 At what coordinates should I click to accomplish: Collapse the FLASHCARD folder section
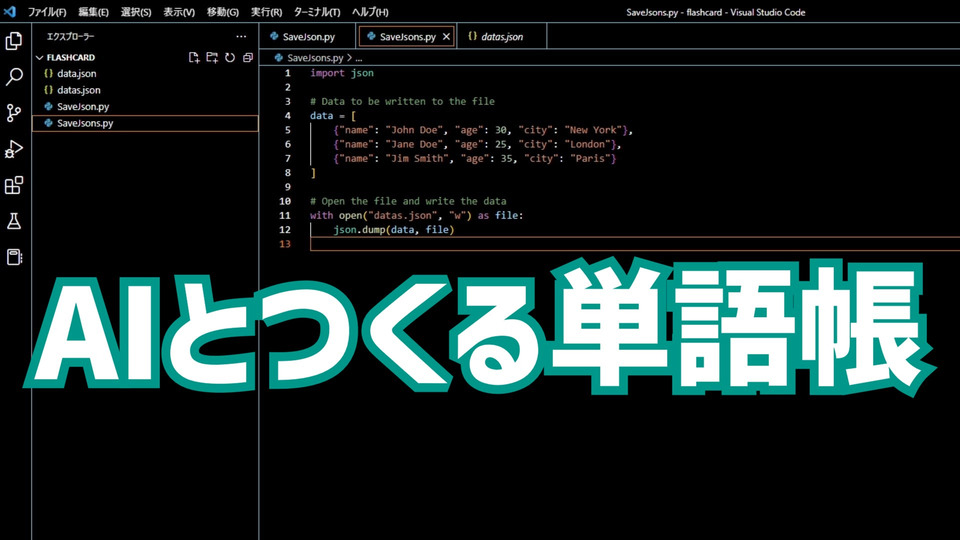pyautogui.click(x=70, y=58)
